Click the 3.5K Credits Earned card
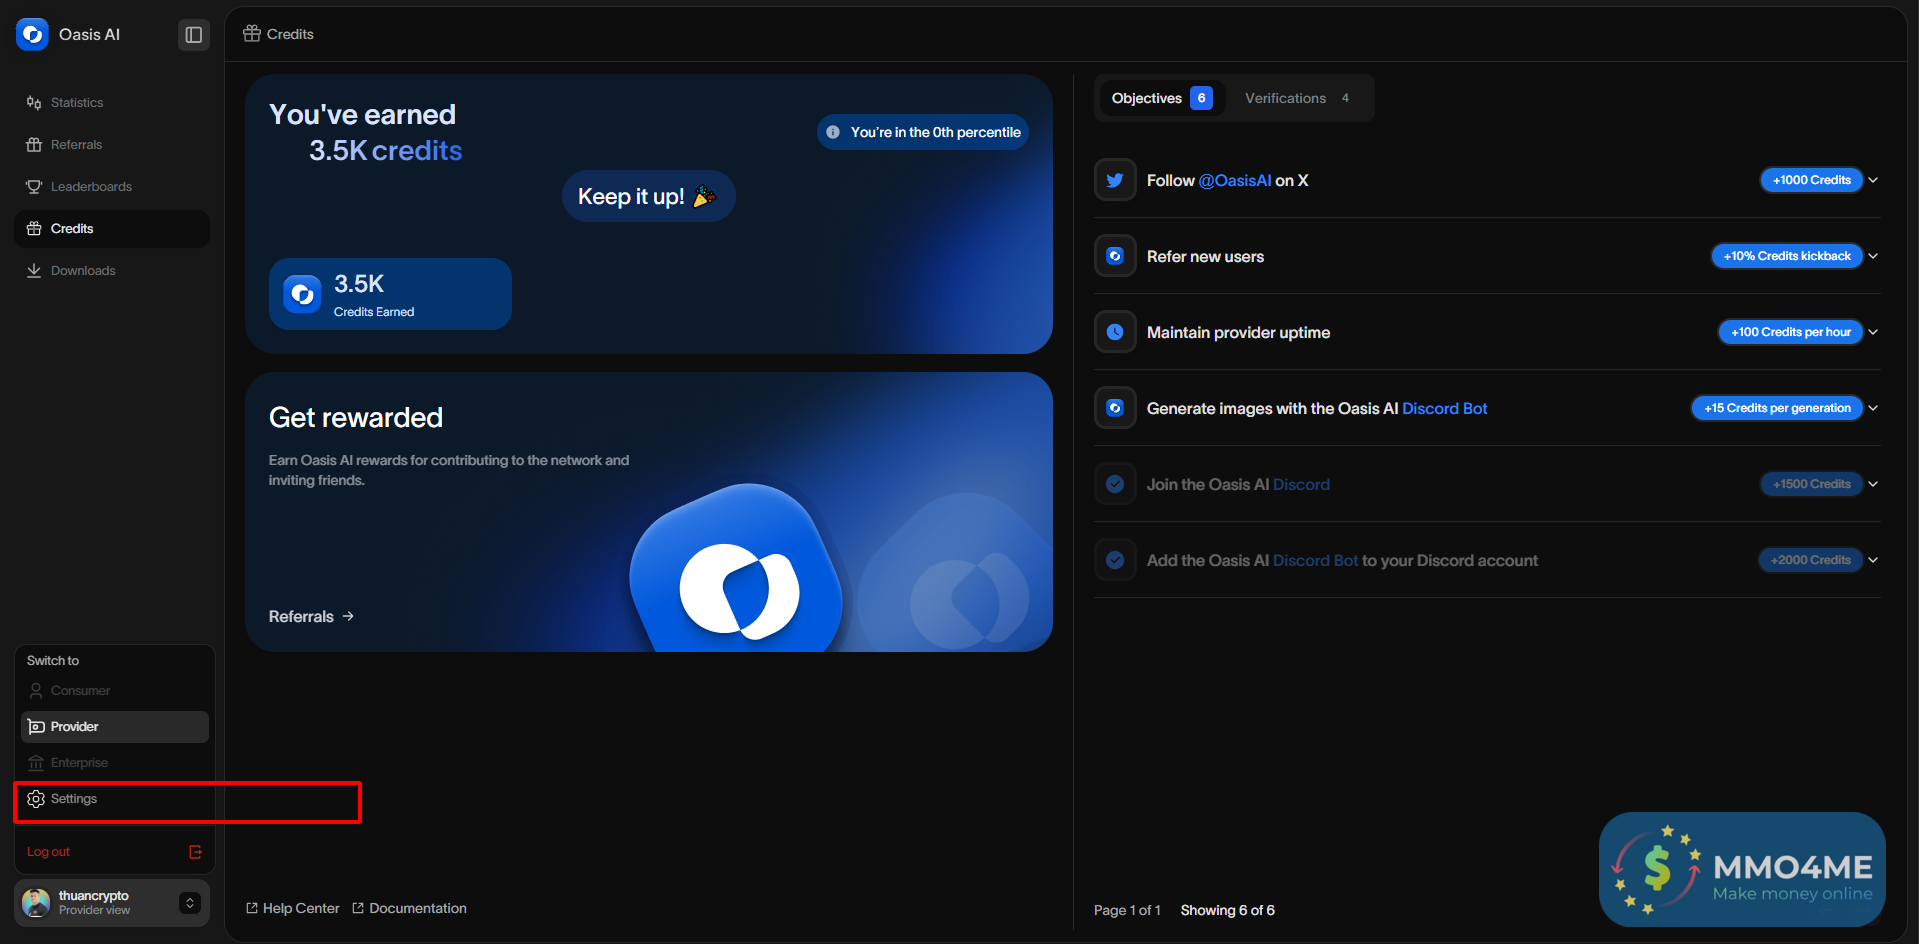This screenshot has height=944, width=1919. 390,294
